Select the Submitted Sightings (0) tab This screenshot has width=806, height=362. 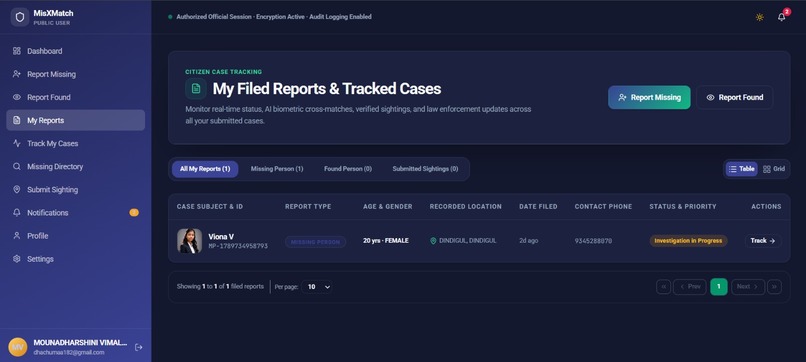tap(425, 169)
